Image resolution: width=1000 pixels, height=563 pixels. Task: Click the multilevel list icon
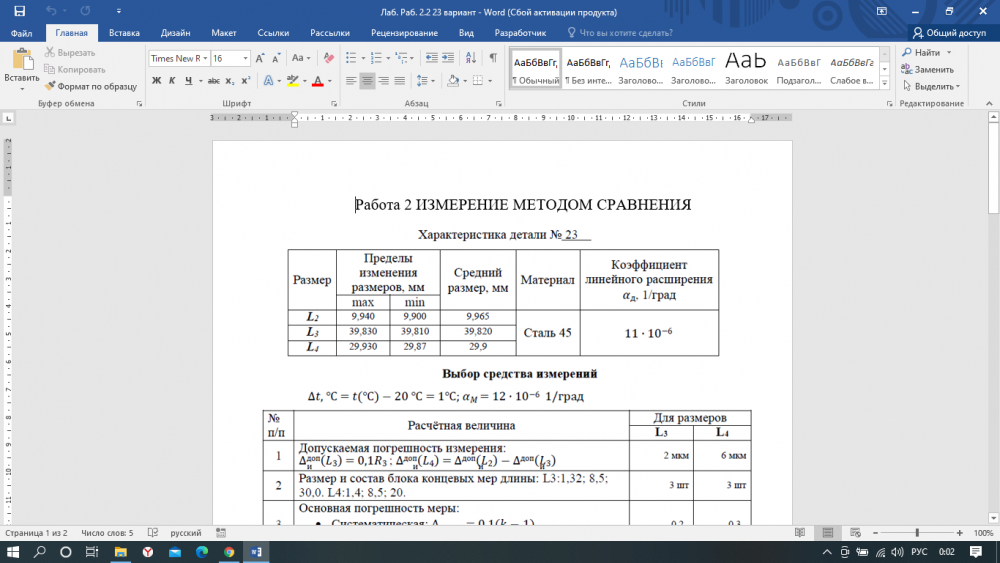[x=401, y=58]
